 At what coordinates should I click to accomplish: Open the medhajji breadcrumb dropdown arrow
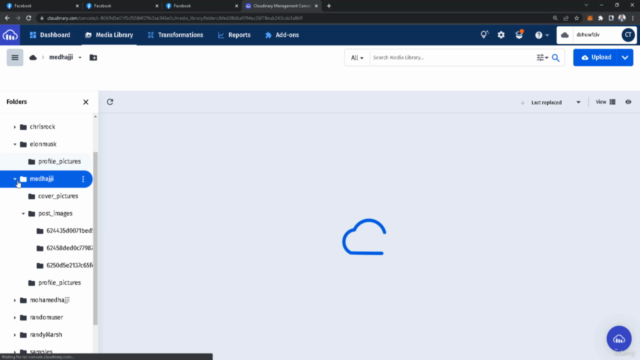[80, 58]
